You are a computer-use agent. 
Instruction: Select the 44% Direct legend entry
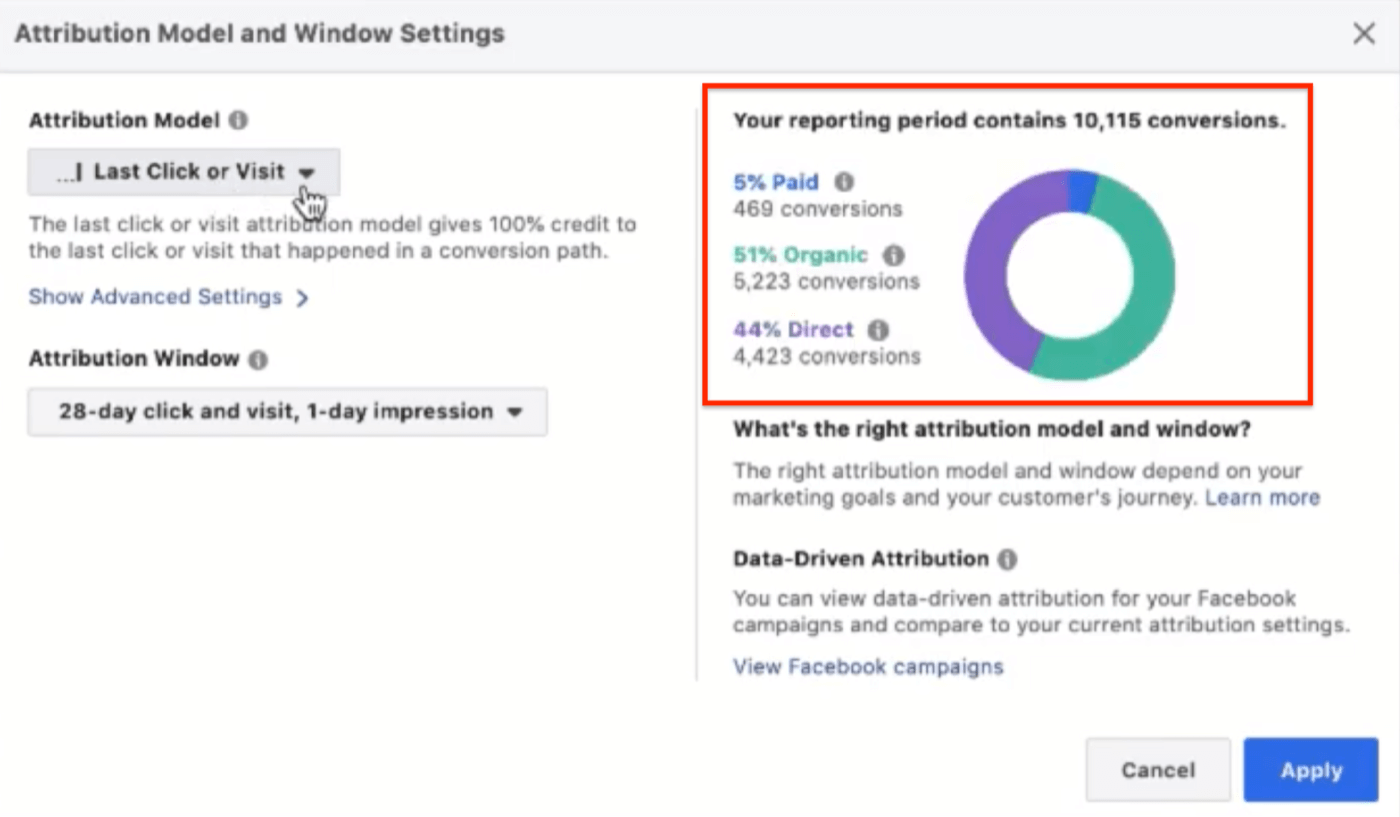pyautogui.click(x=793, y=330)
